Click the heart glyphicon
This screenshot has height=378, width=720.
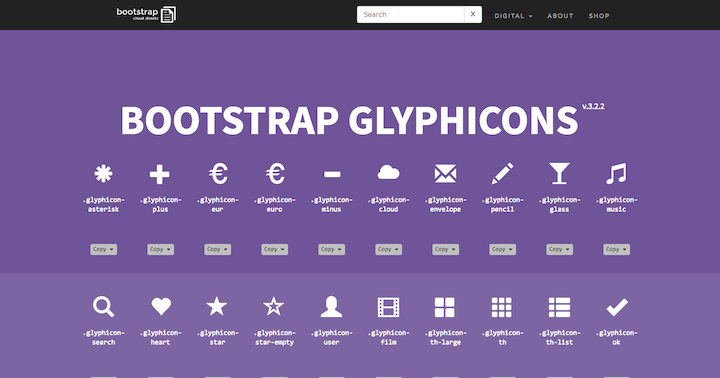(161, 306)
